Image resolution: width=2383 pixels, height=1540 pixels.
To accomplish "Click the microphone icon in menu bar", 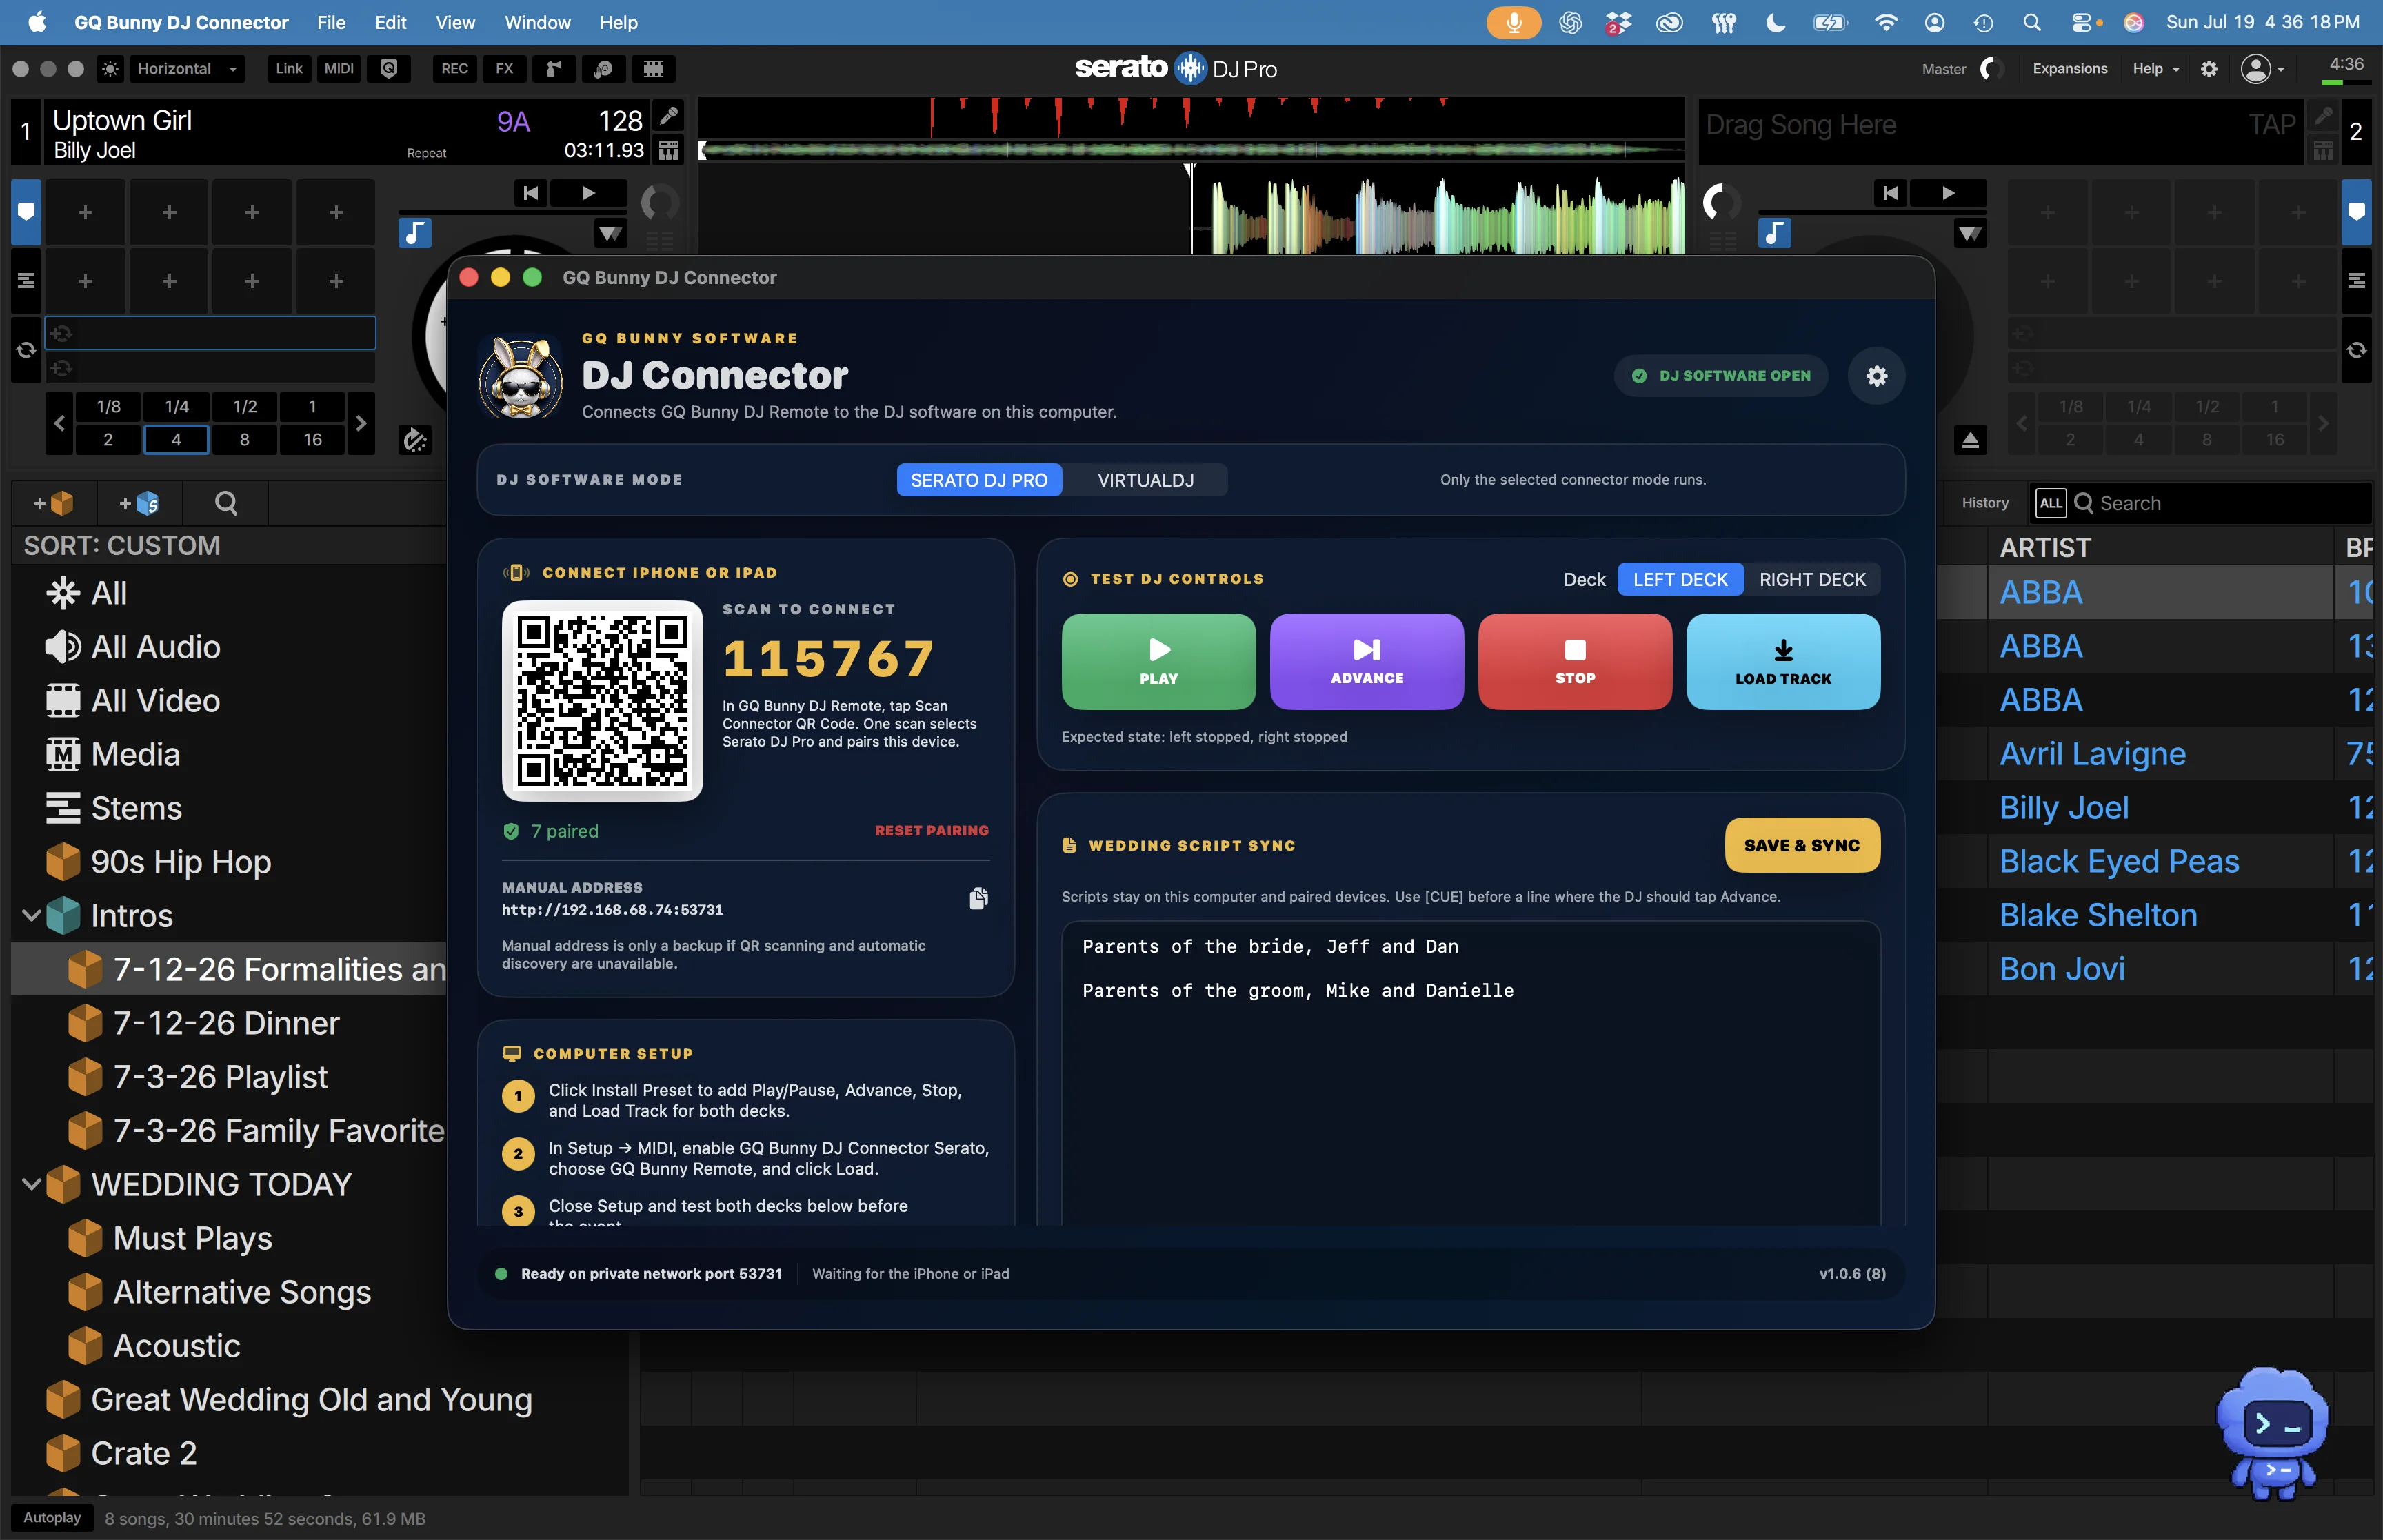I will pyautogui.click(x=1513, y=22).
